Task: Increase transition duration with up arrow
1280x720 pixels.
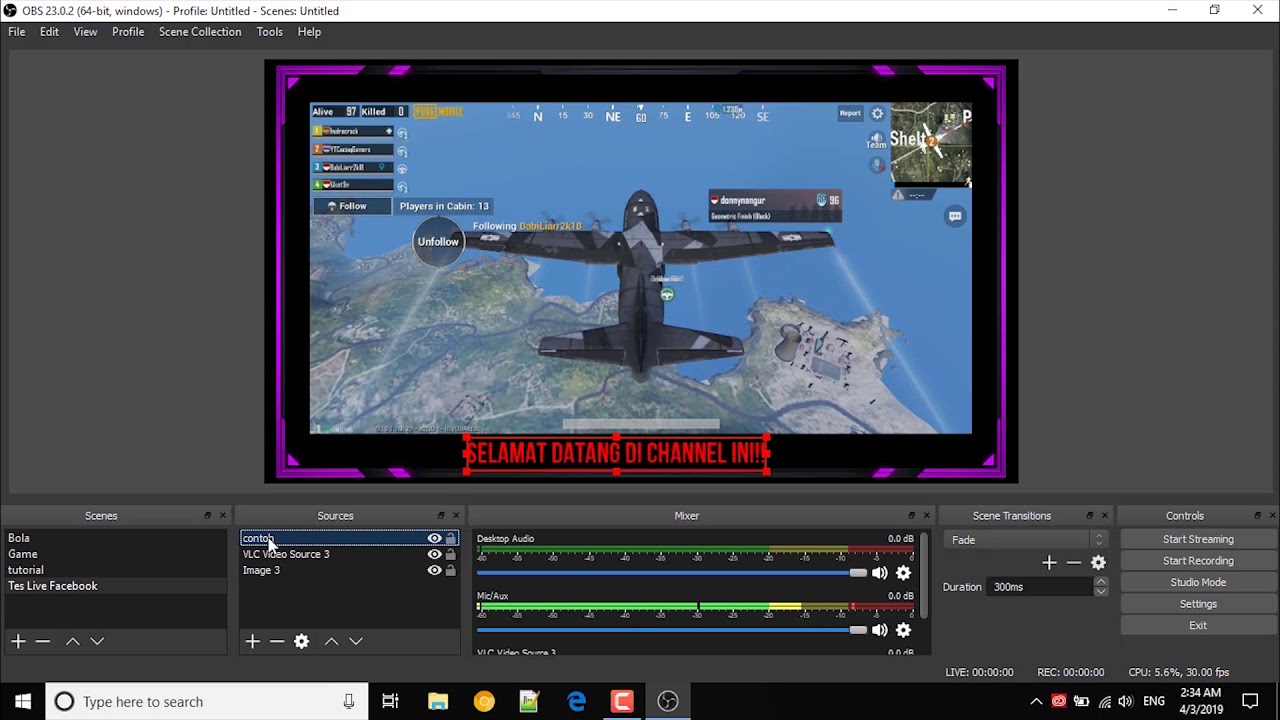Action: coord(1100,582)
